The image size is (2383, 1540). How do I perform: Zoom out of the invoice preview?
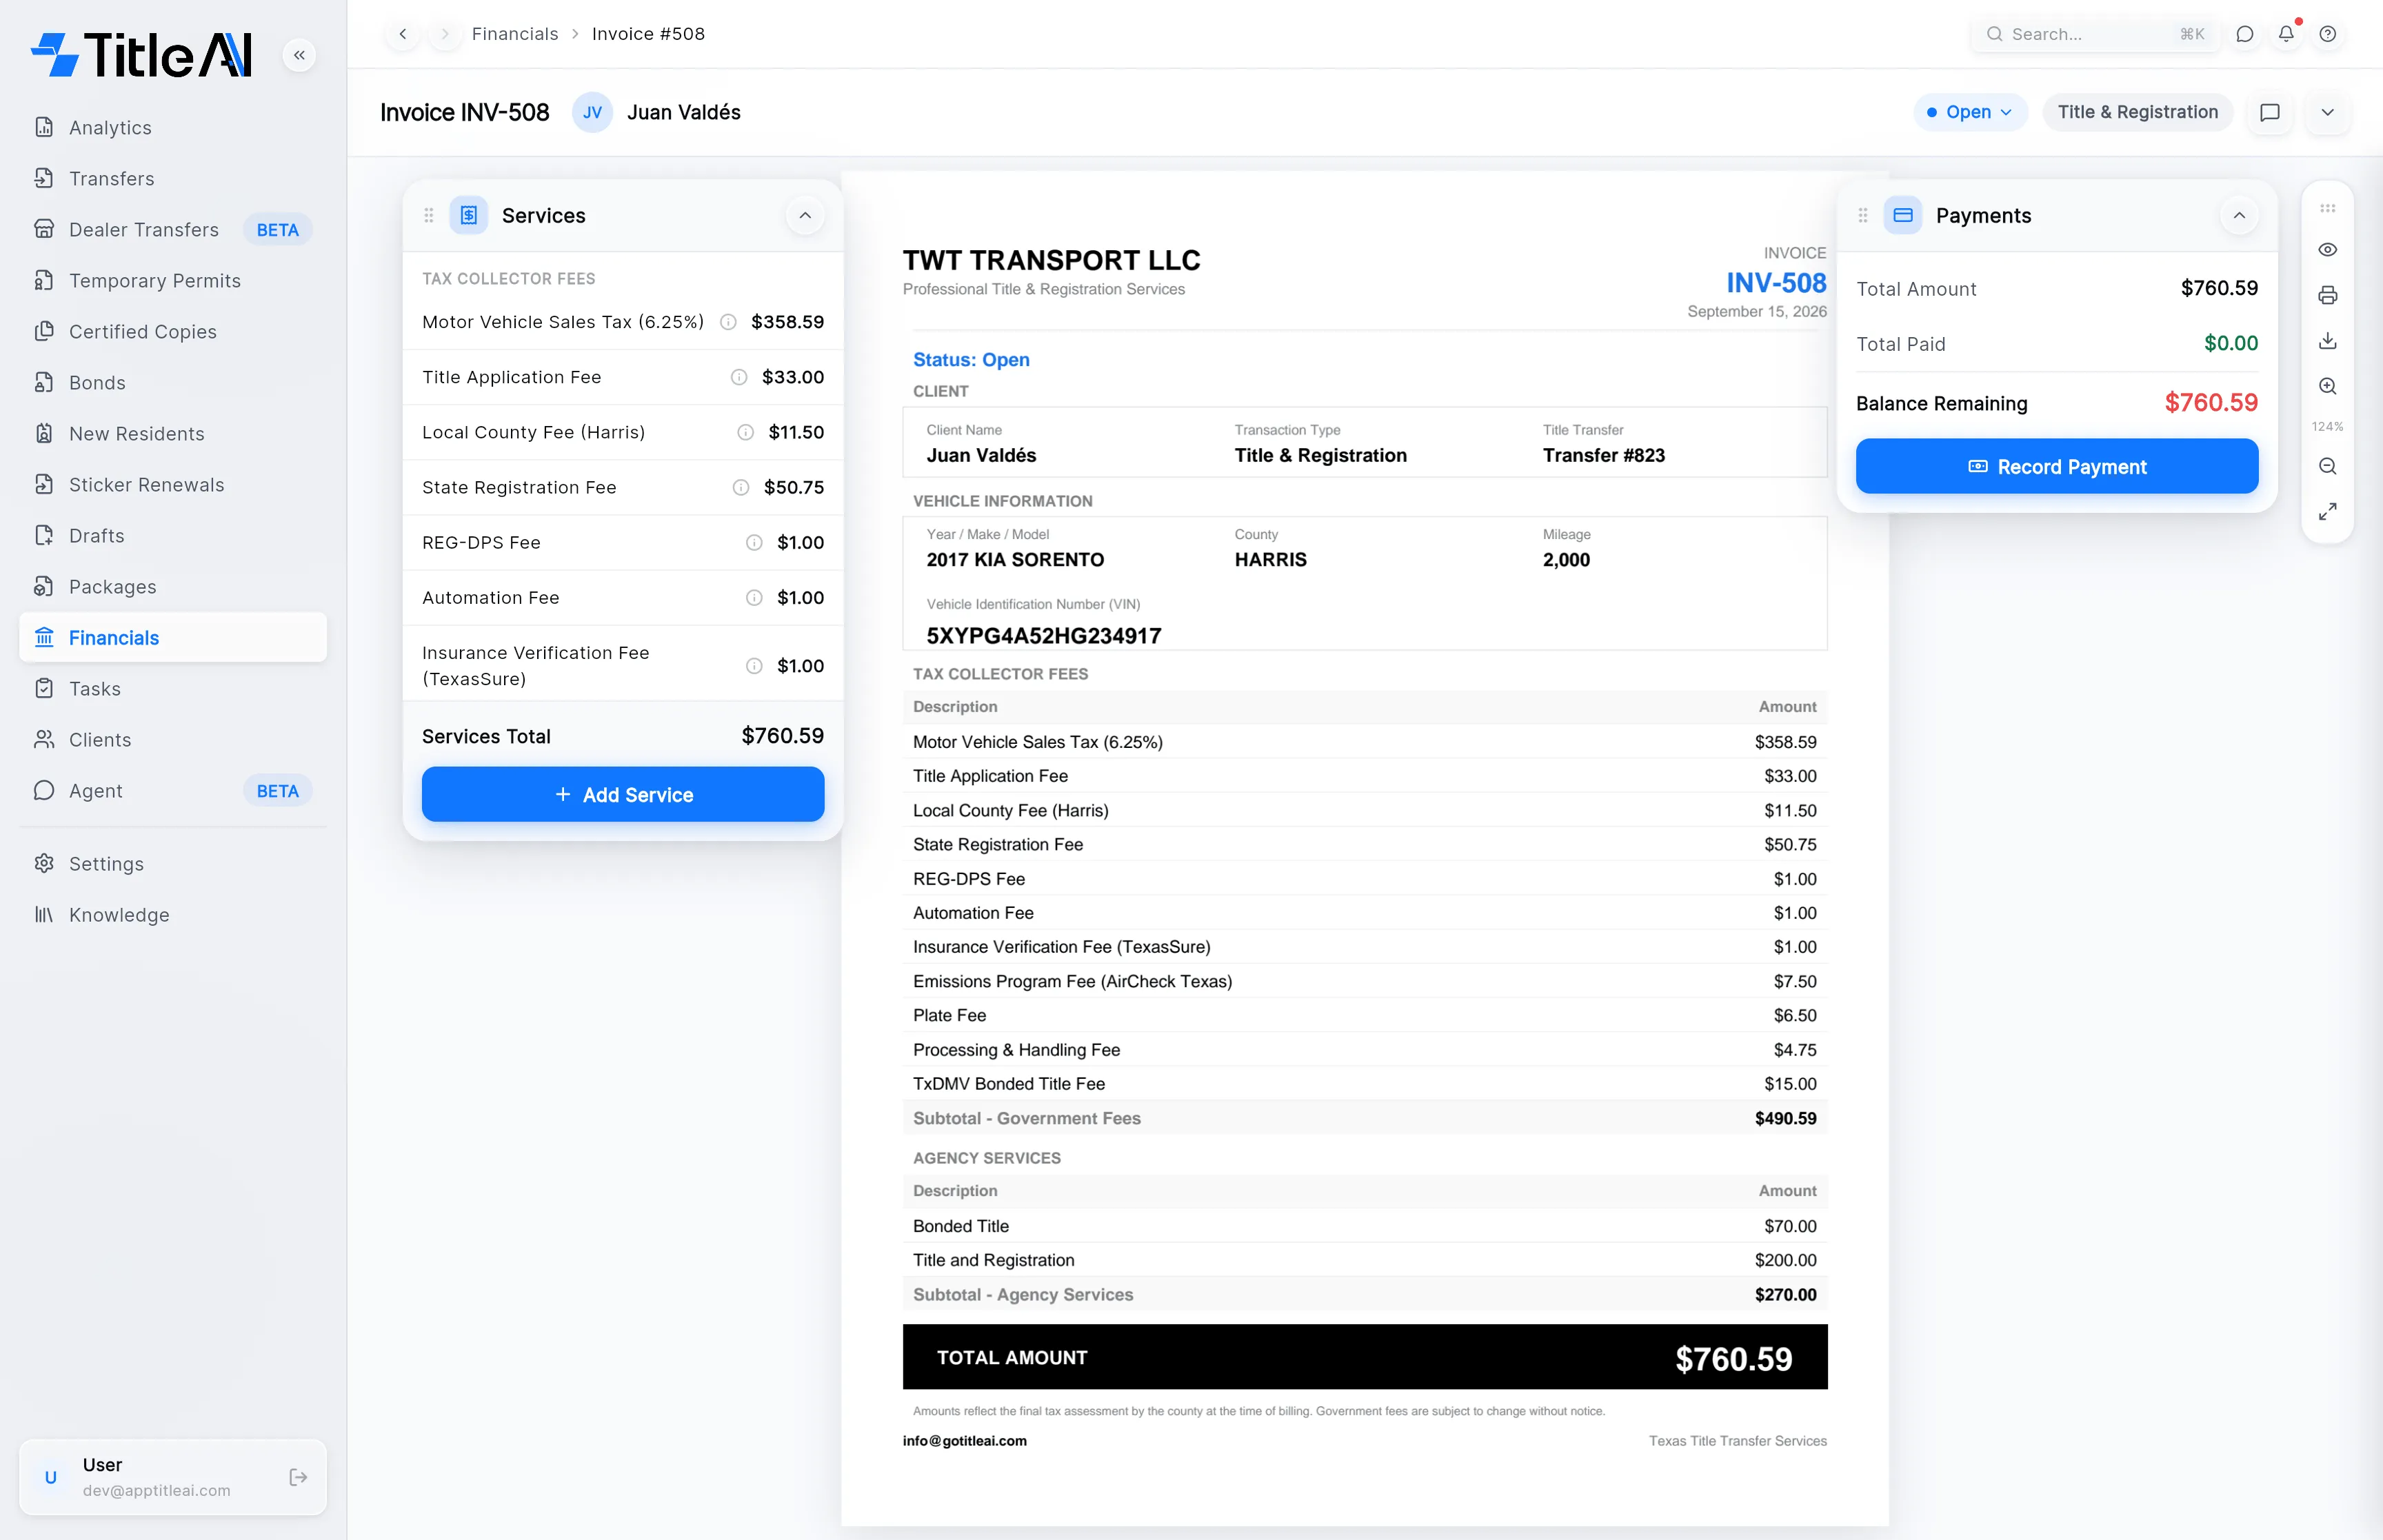click(2328, 466)
